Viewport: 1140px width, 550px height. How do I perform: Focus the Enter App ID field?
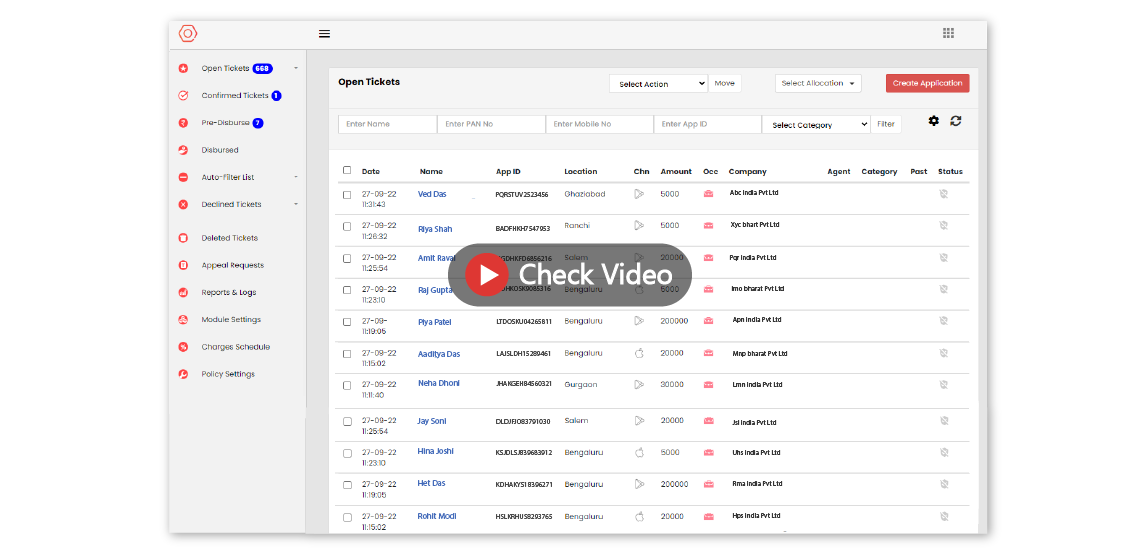pos(707,124)
